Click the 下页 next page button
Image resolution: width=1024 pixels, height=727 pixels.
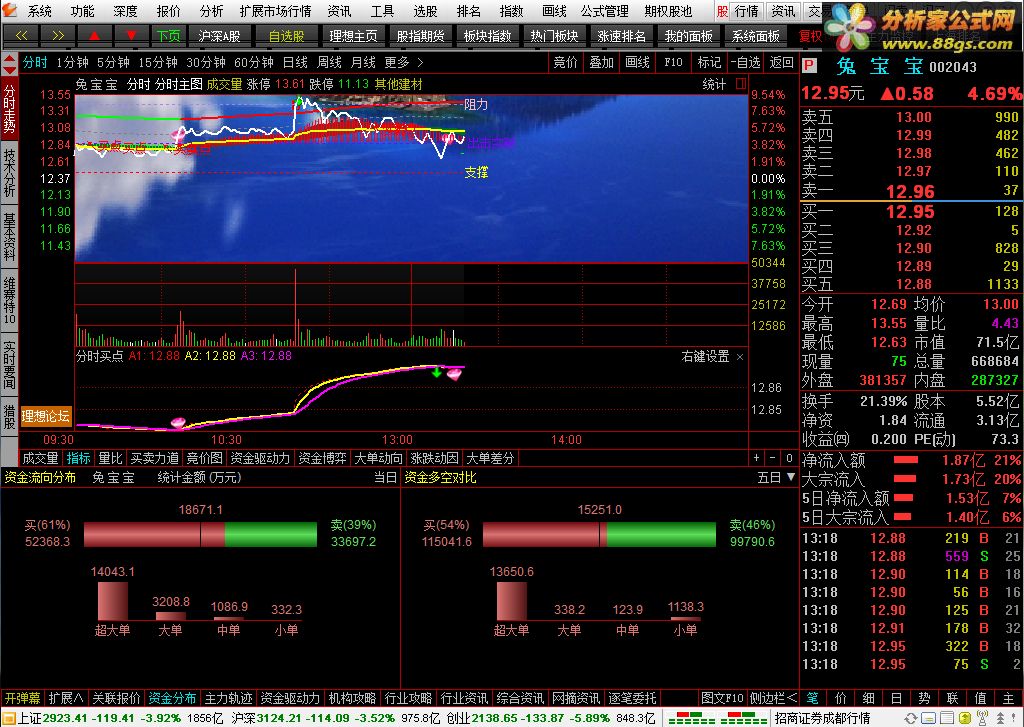[x=168, y=36]
